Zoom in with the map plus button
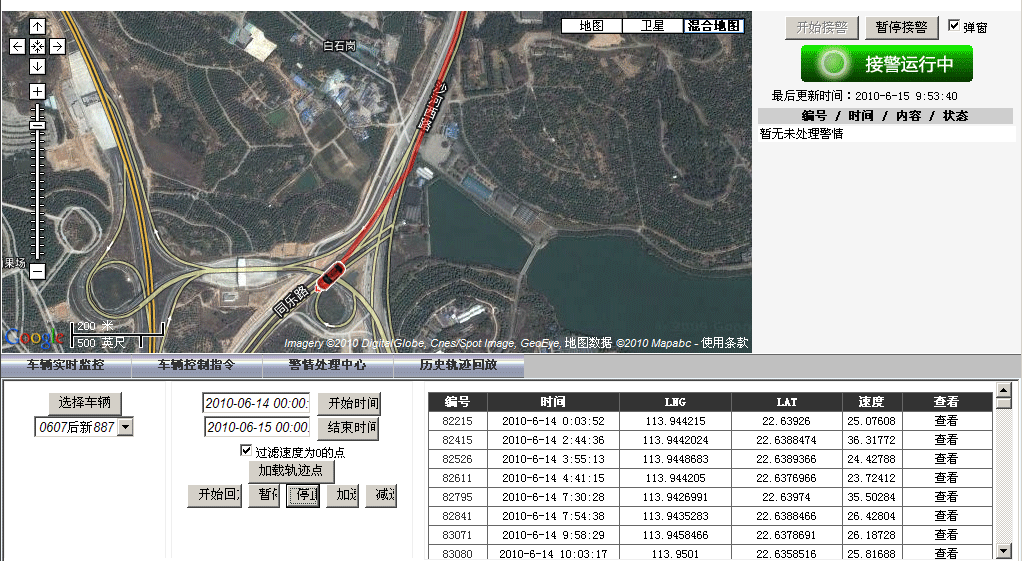This screenshot has height=561, width=1022. [37, 92]
